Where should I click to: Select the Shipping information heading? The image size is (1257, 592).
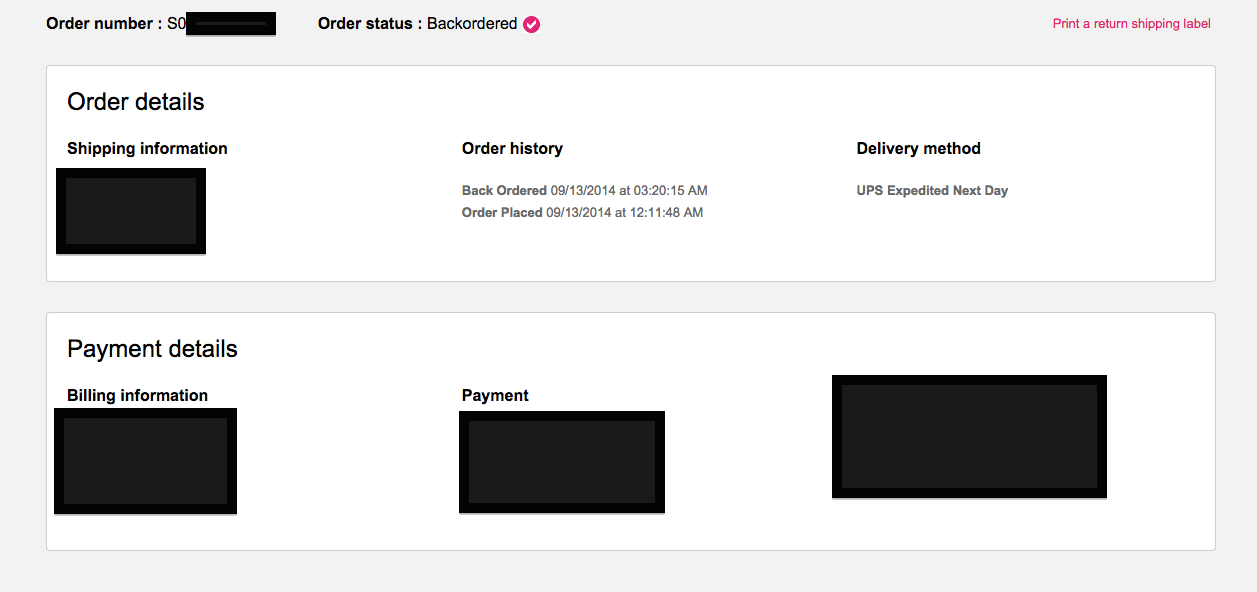[147, 148]
